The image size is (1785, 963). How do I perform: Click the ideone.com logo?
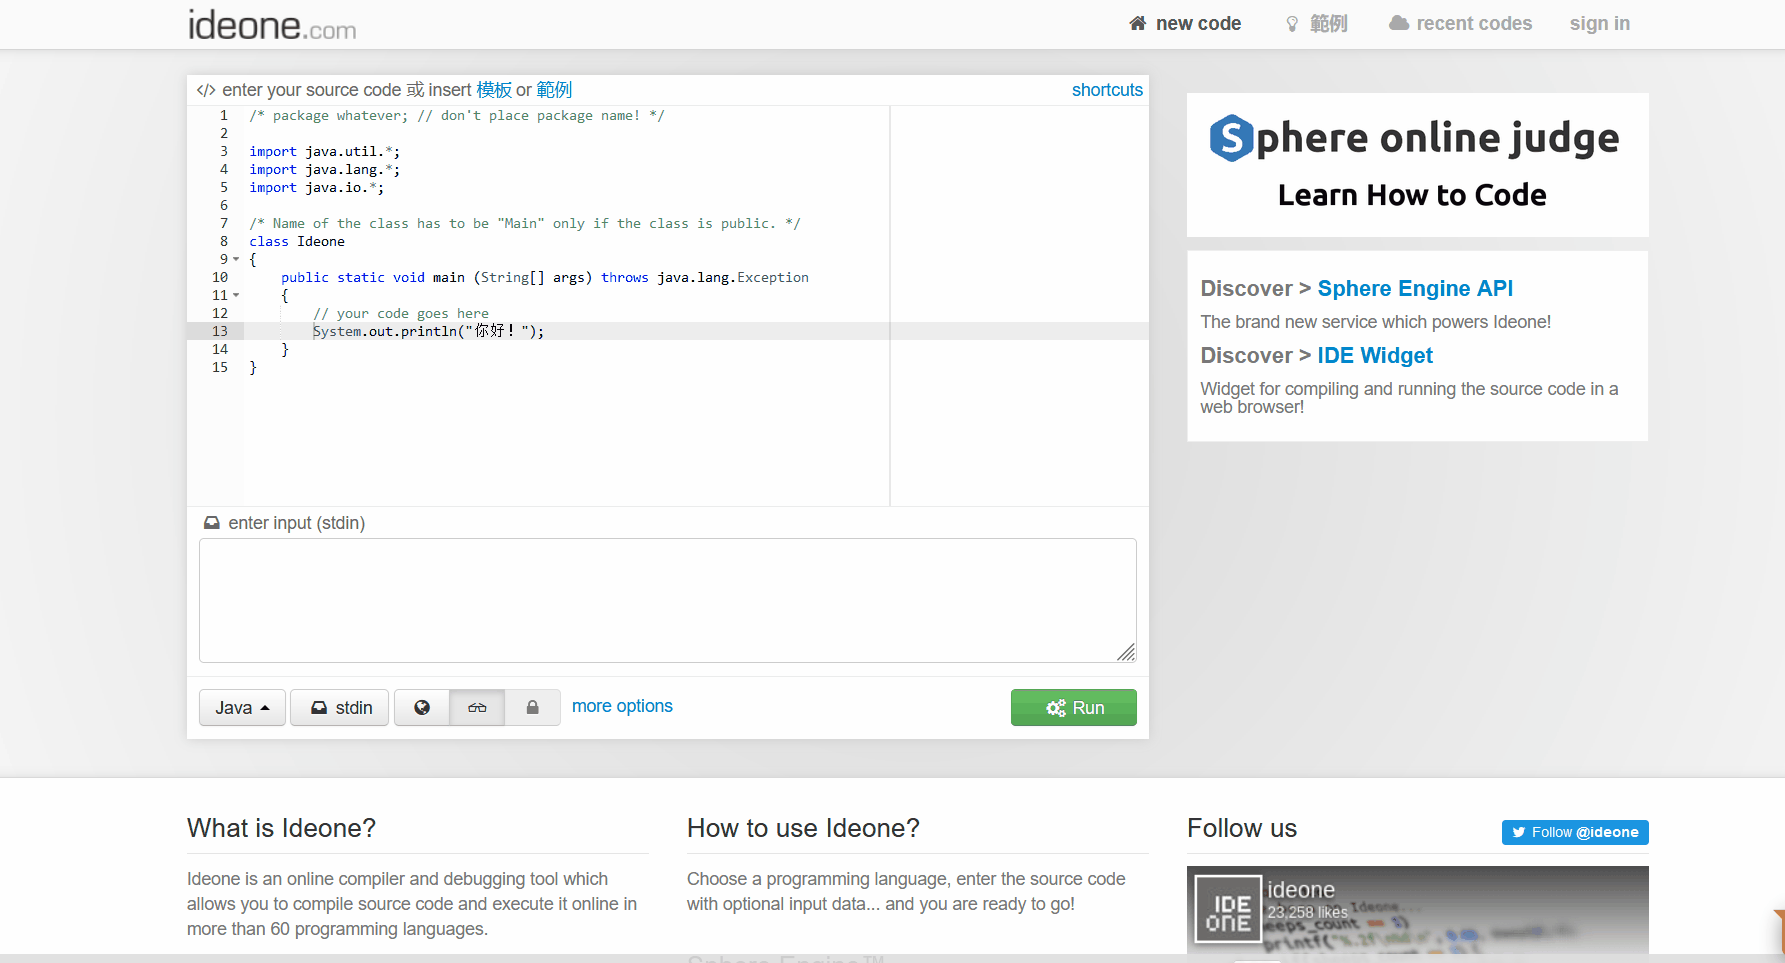[x=272, y=25]
